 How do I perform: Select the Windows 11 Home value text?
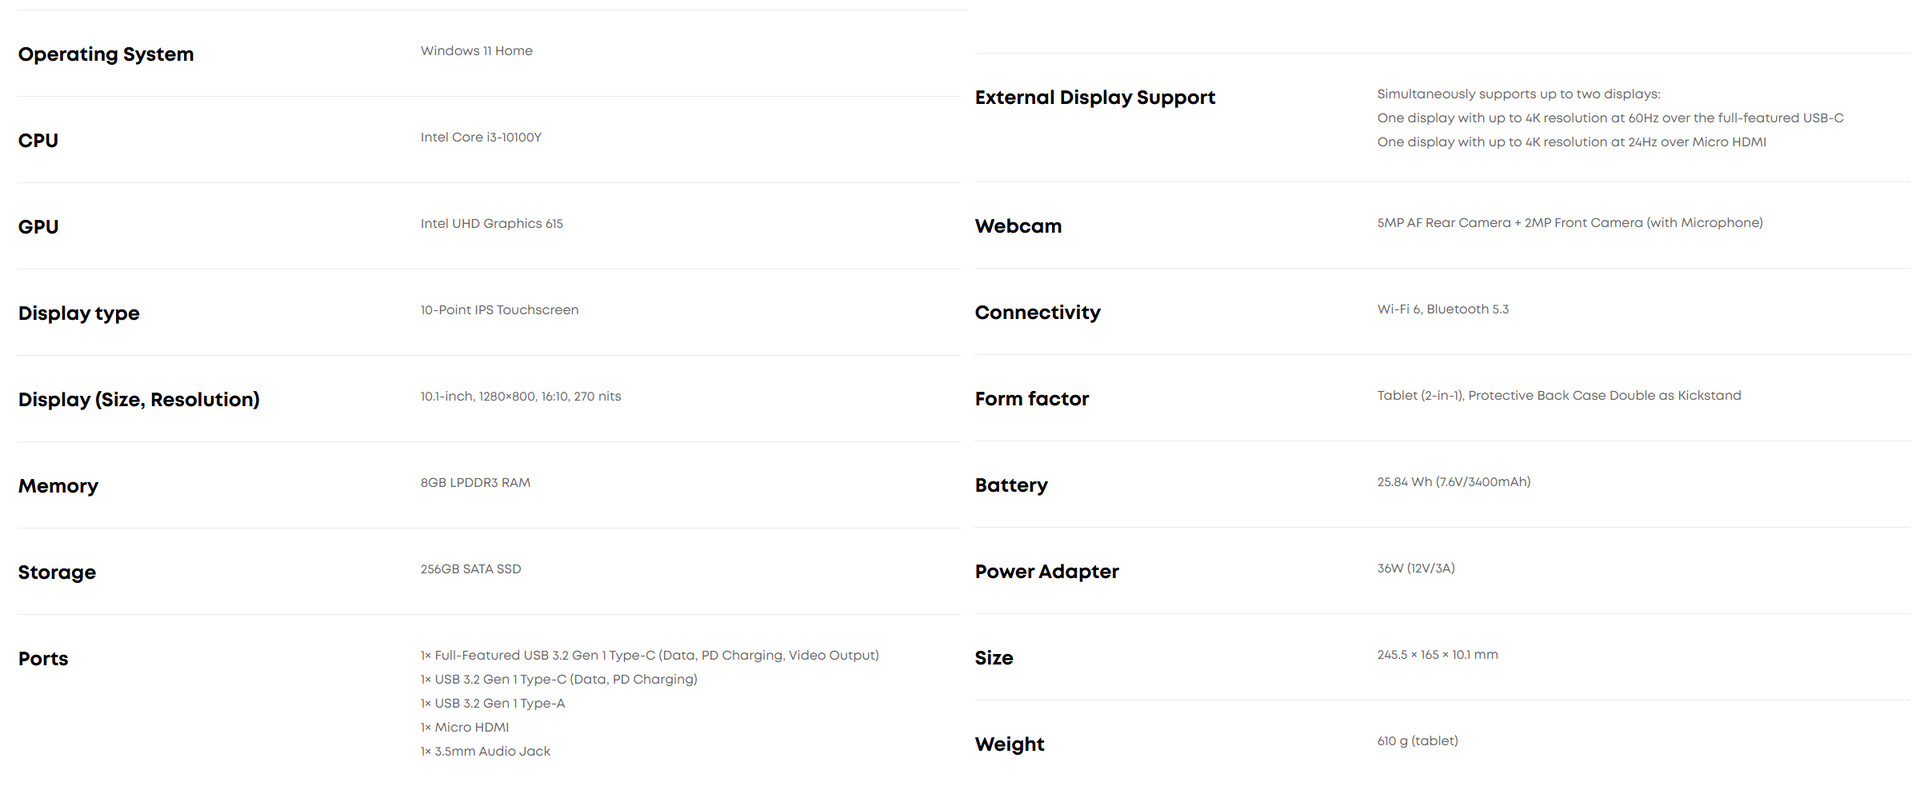tap(476, 51)
